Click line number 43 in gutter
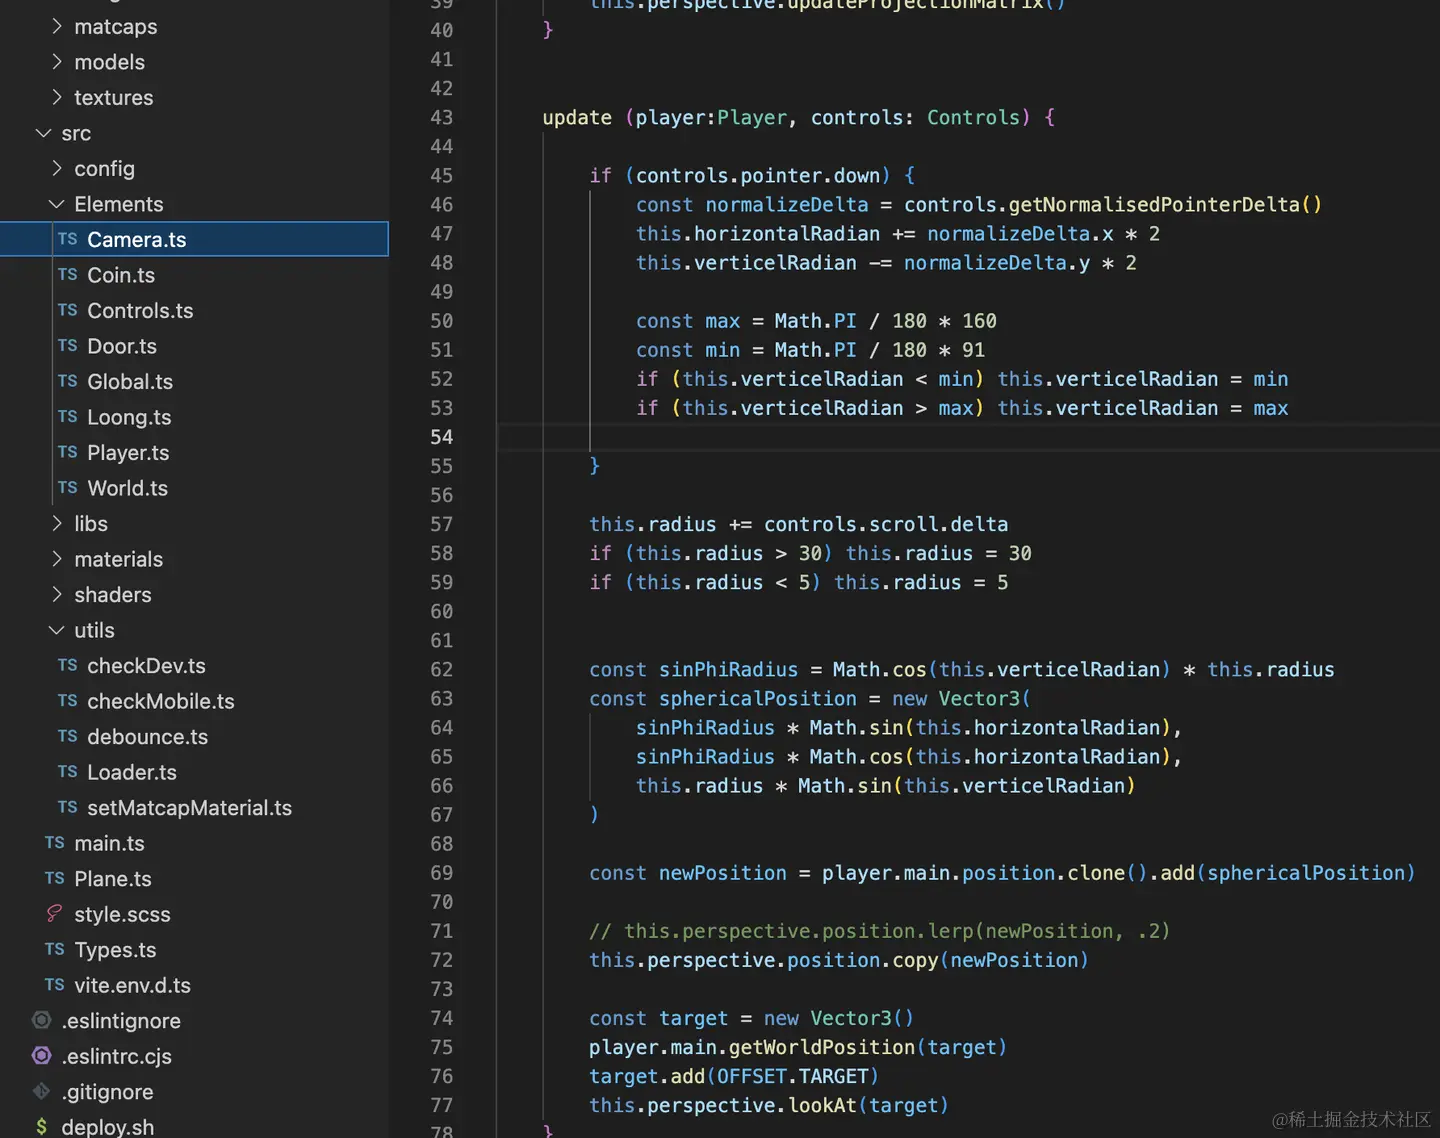 [x=441, y=117]
